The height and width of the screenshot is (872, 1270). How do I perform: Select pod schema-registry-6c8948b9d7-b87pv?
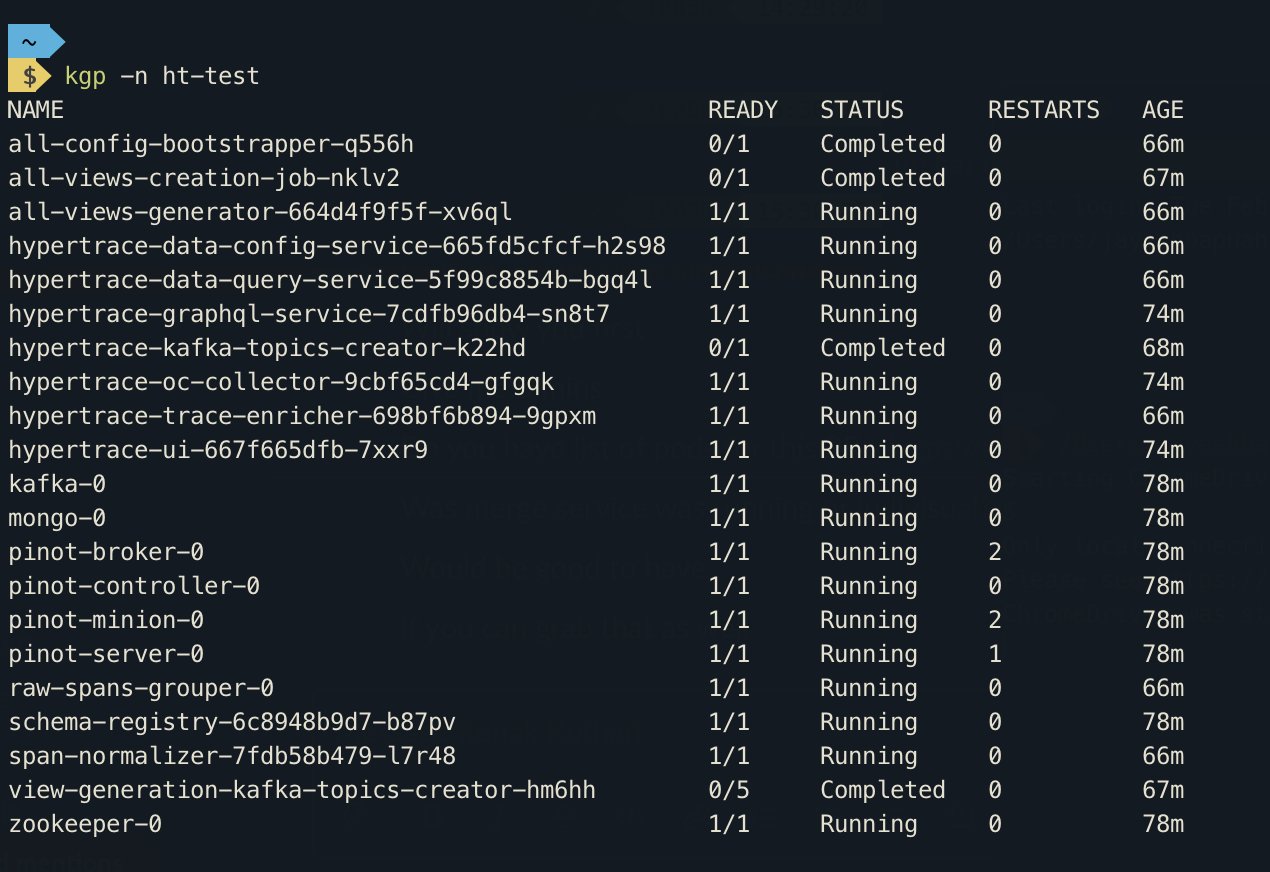(232, 722)
